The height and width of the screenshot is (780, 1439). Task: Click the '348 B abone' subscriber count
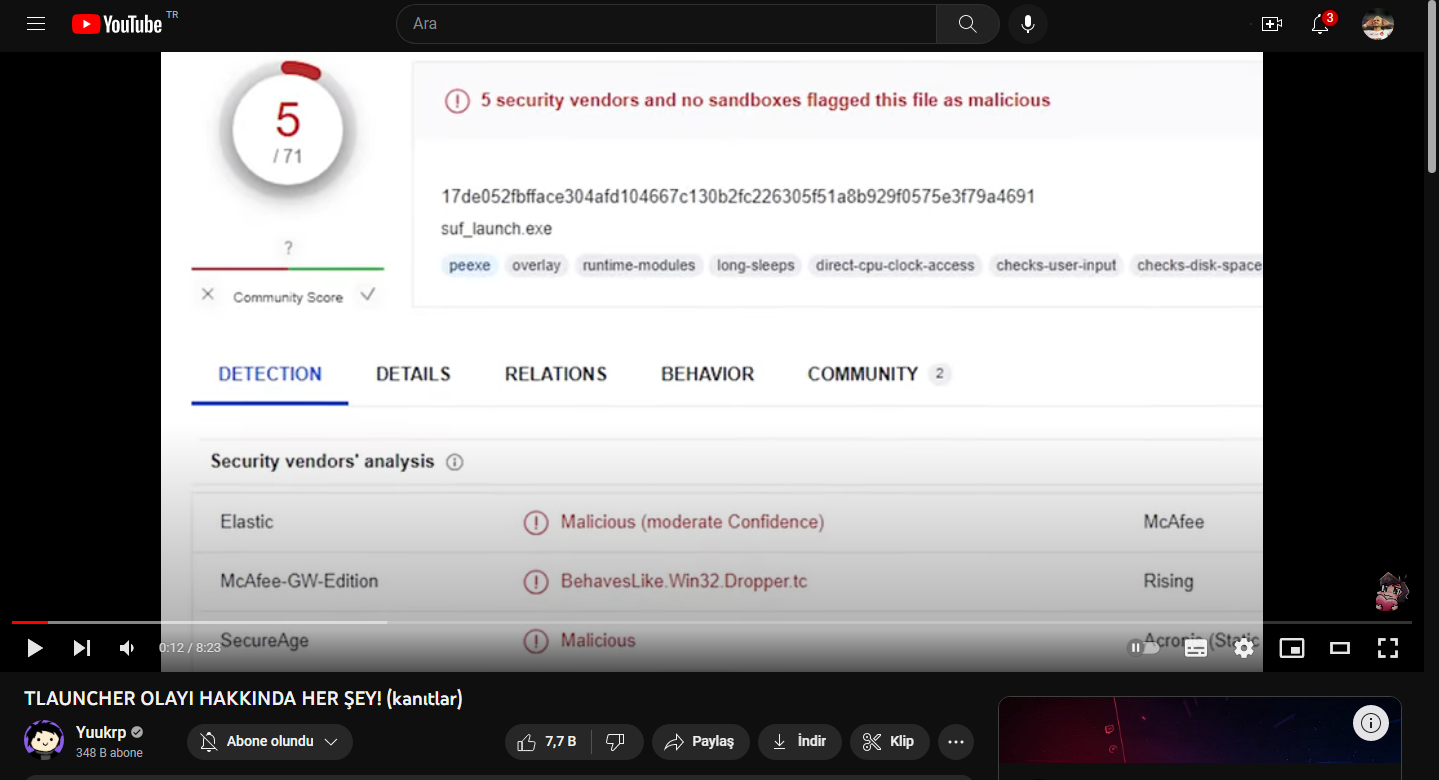click(x=109, y=753)
